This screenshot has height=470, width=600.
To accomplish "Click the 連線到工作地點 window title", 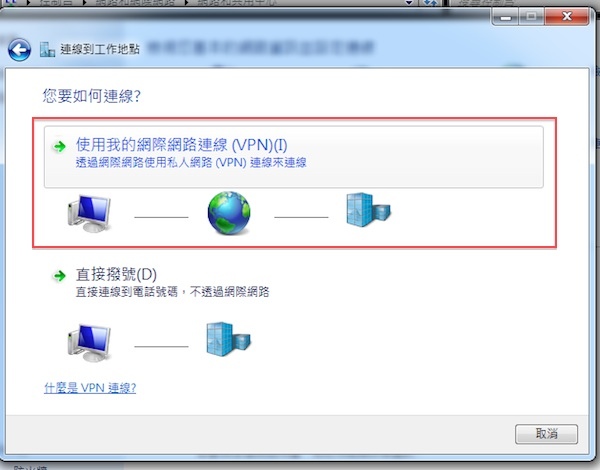I will pyautogui.click(x=100, y=49).
